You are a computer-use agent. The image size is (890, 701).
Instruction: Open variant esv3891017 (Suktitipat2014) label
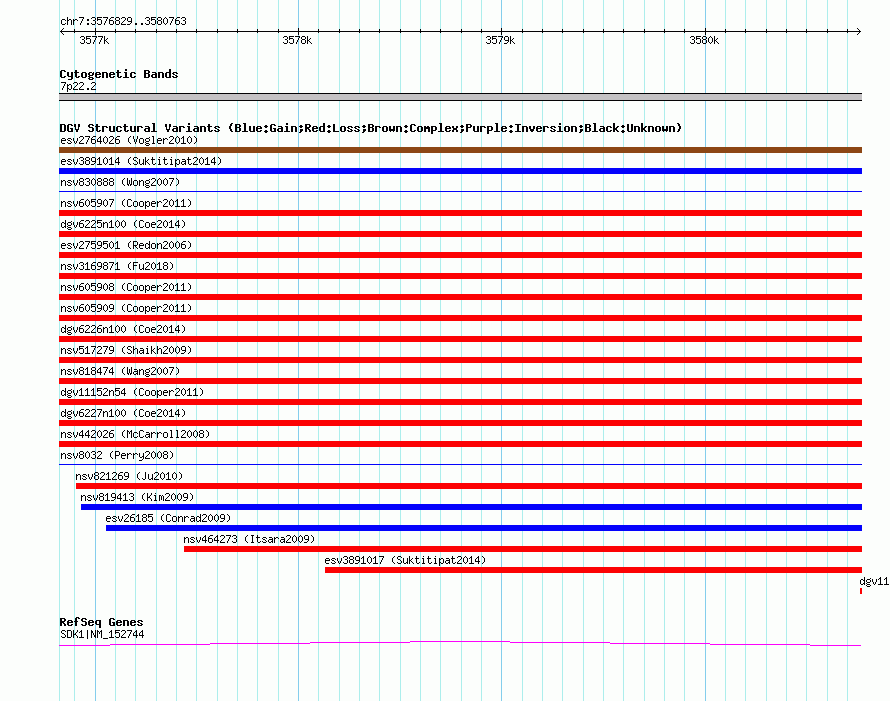click(x=405, y=560)
